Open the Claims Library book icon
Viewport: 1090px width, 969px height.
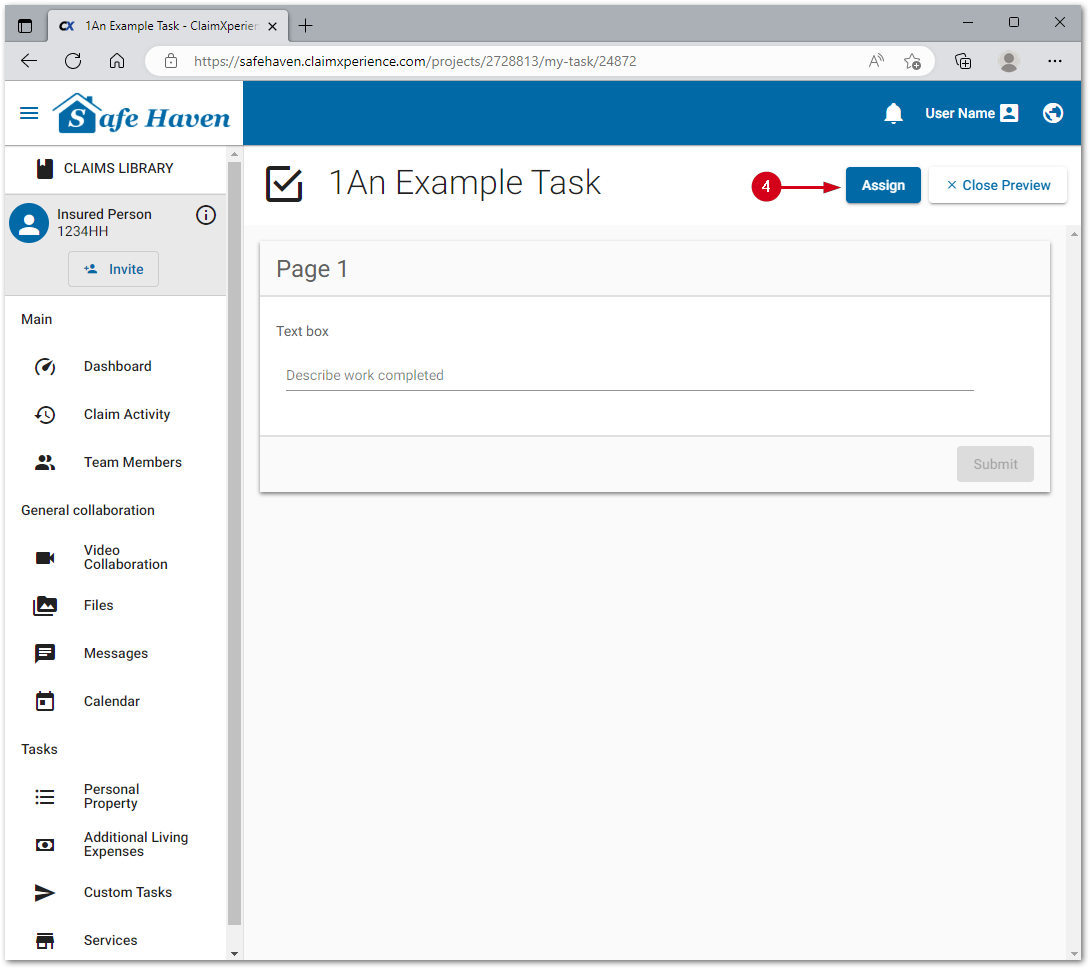[x=44, y=169]
